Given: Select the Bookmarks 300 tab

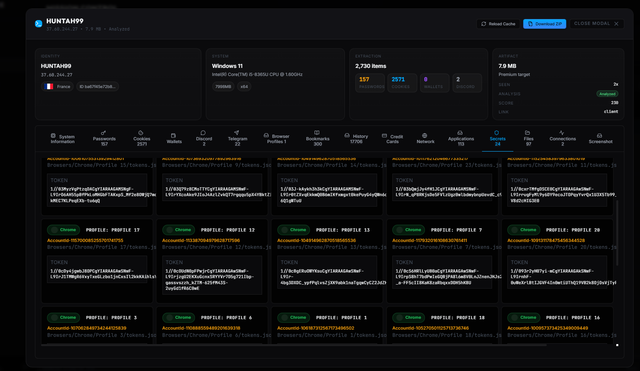Looking at the screenshot, I should click(x=317, y=138).
